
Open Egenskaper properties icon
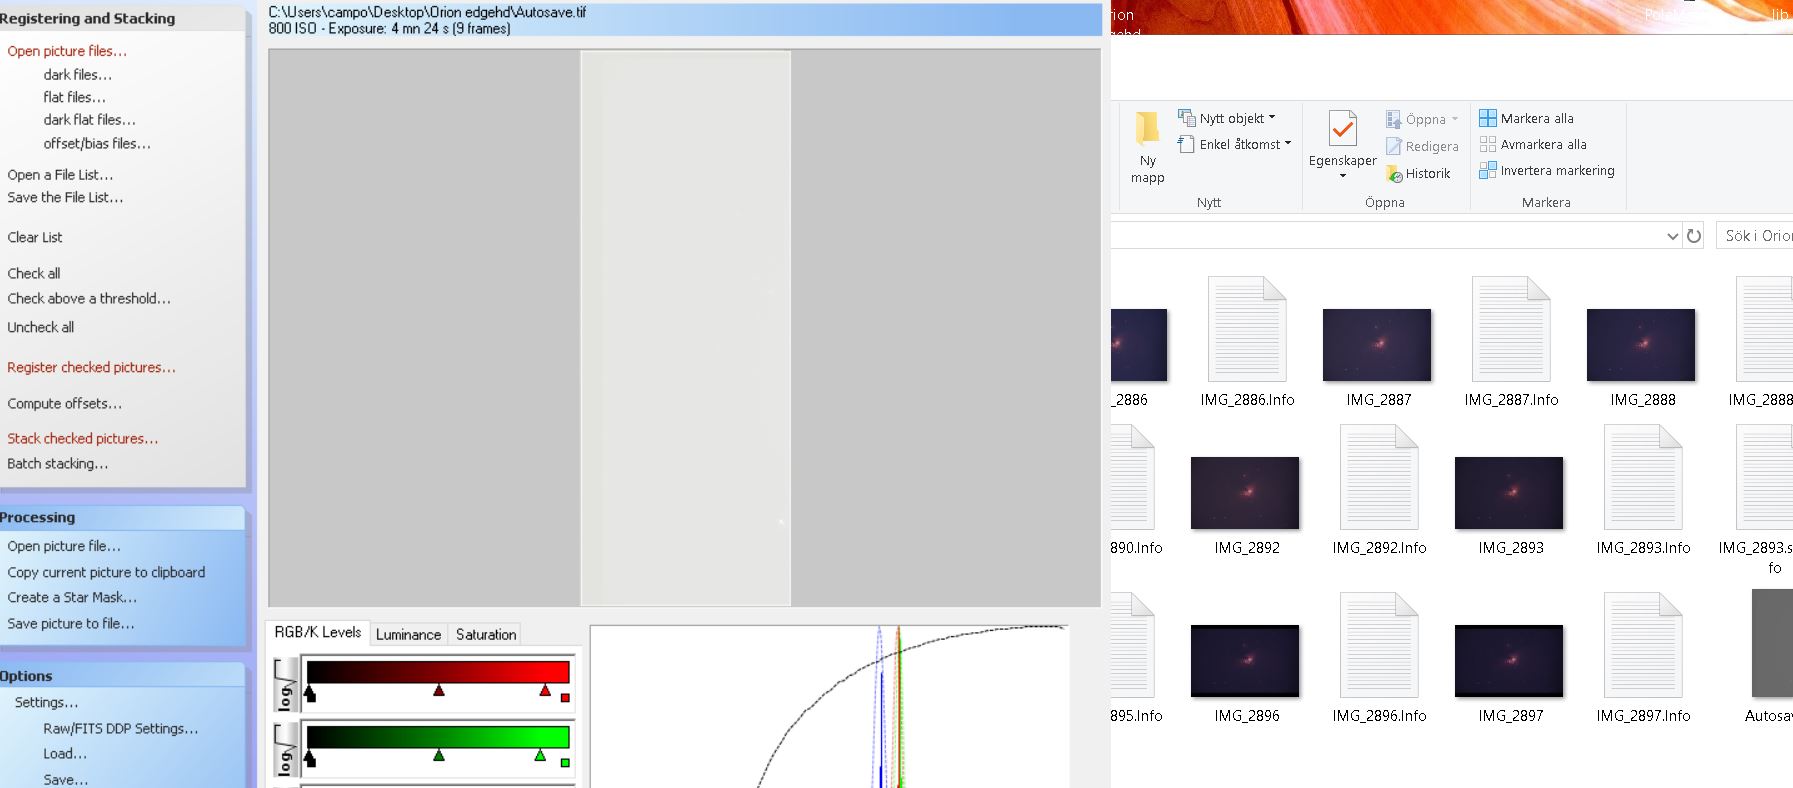point(1342,130)
